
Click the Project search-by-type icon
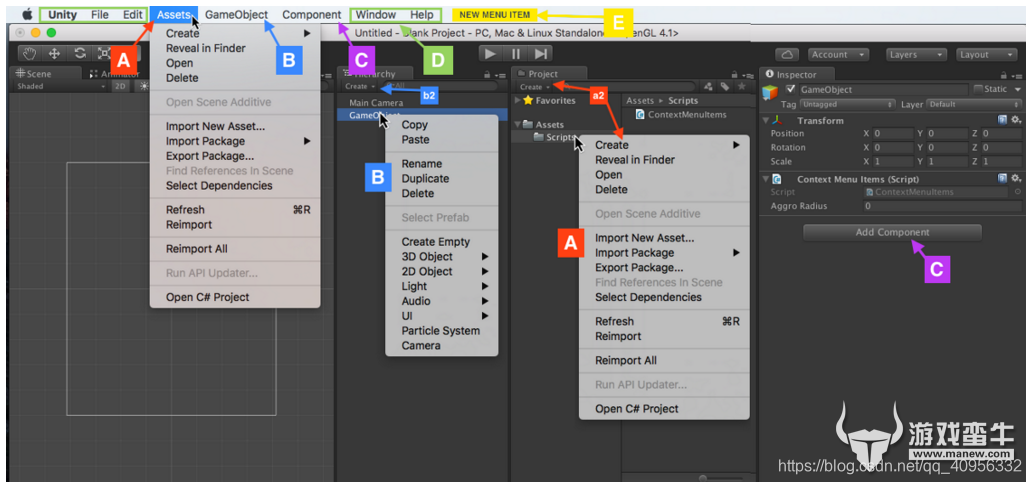[709, 86]
